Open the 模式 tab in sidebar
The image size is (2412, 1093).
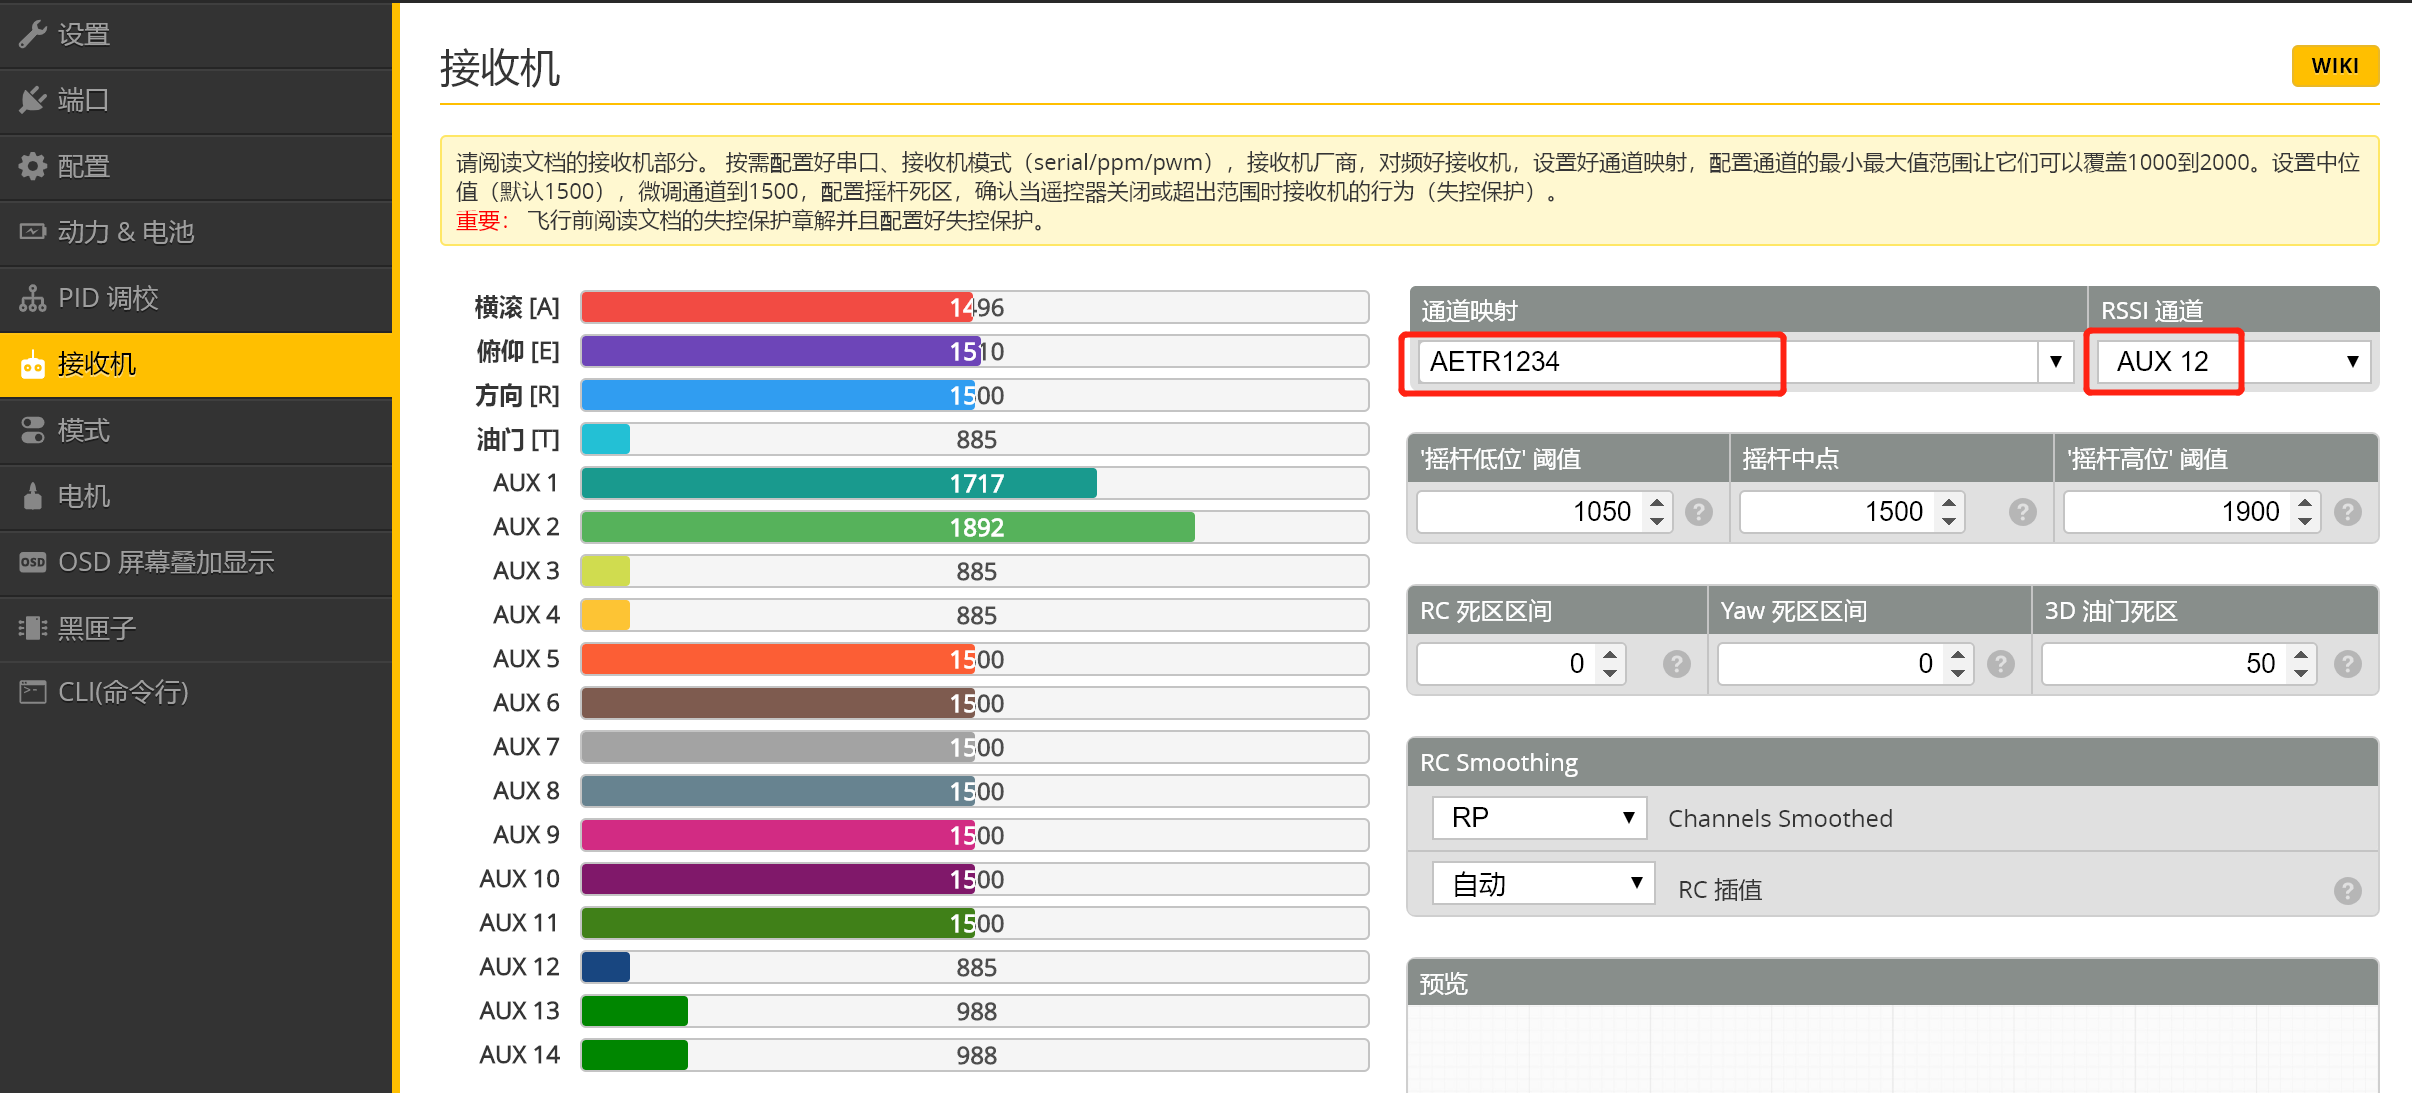(x=196, y=430)
